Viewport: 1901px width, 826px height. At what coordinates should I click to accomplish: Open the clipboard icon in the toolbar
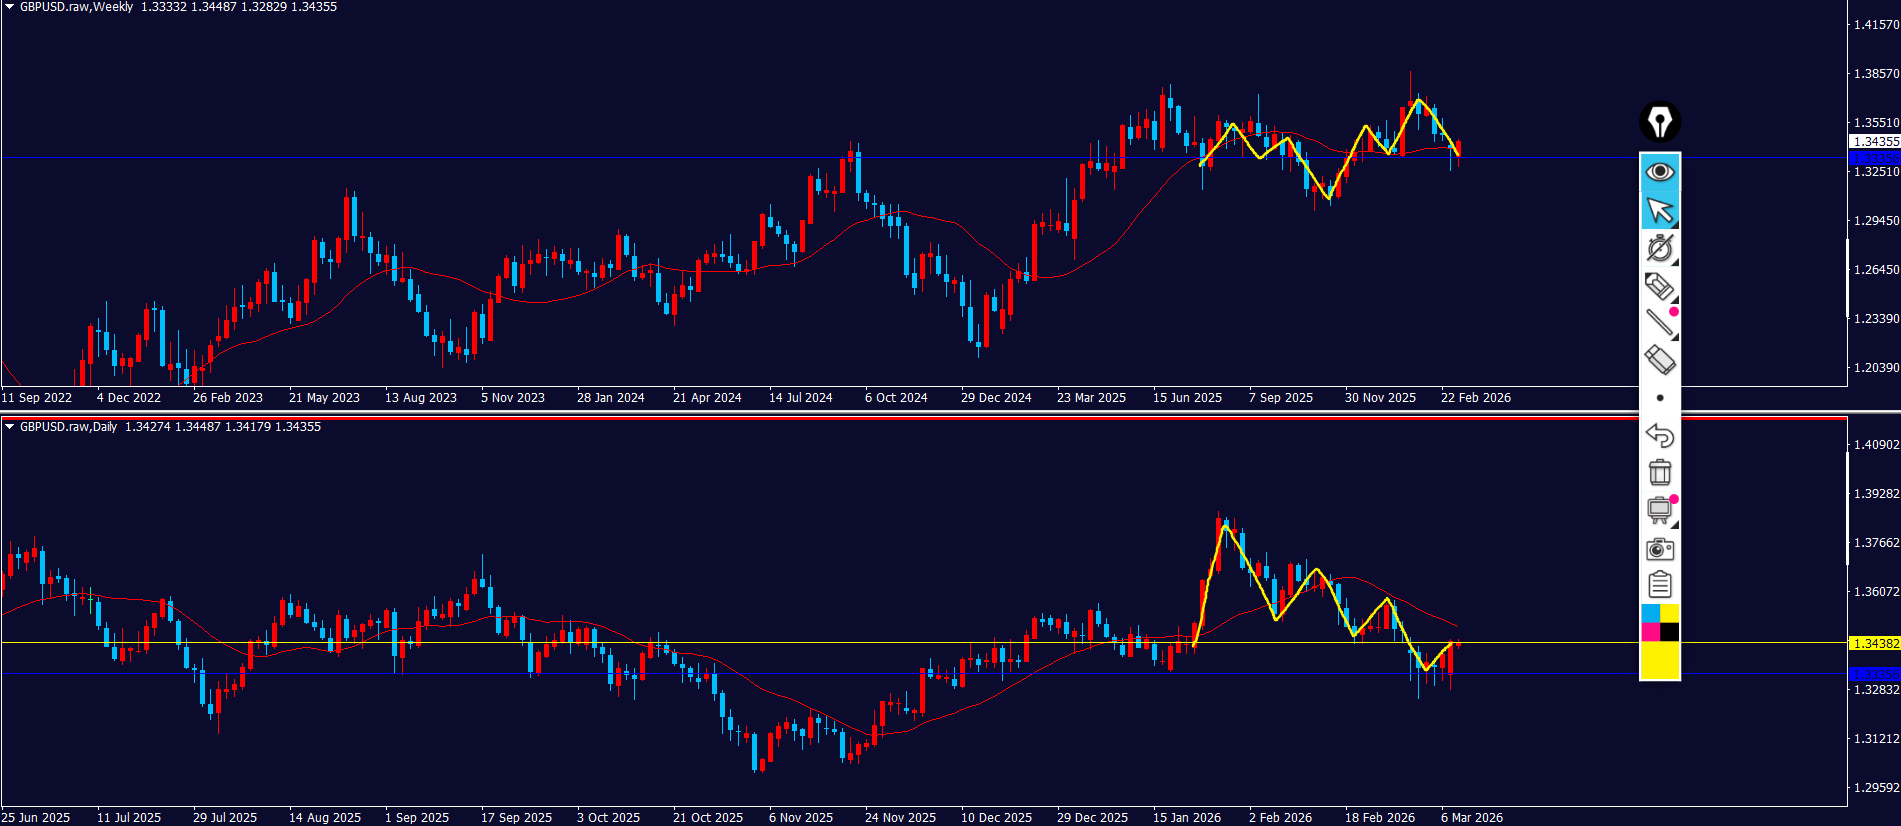[1659, 585]
